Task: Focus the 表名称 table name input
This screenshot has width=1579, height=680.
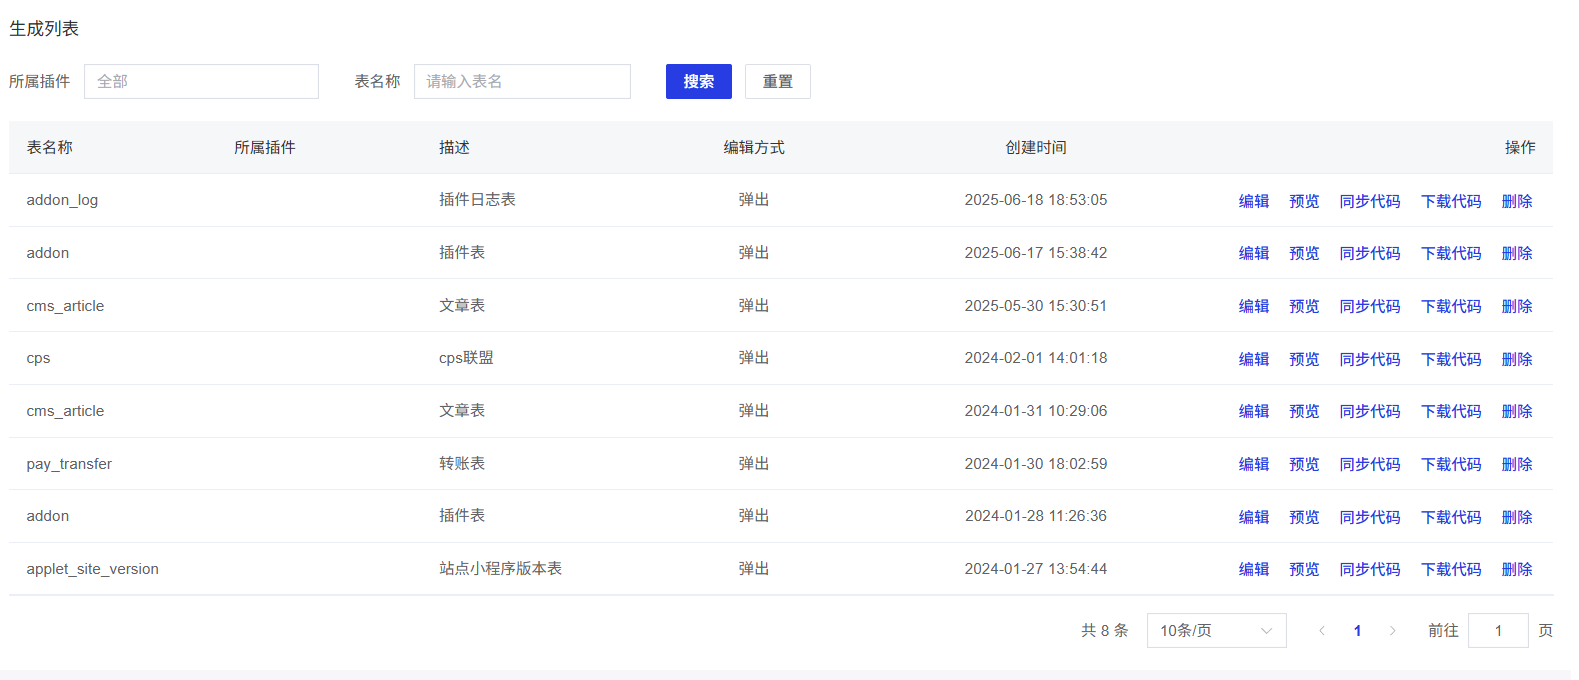Action: coord(522,82)
